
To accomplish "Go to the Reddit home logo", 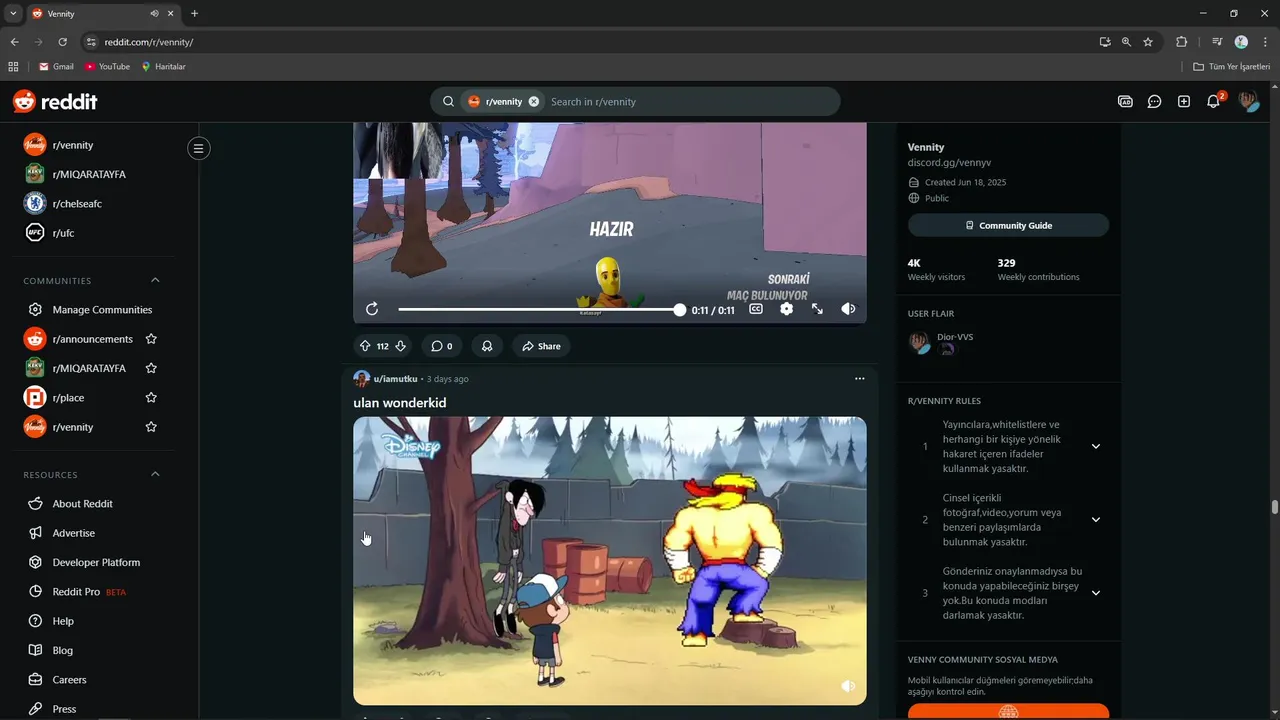I will coord(55,101).
